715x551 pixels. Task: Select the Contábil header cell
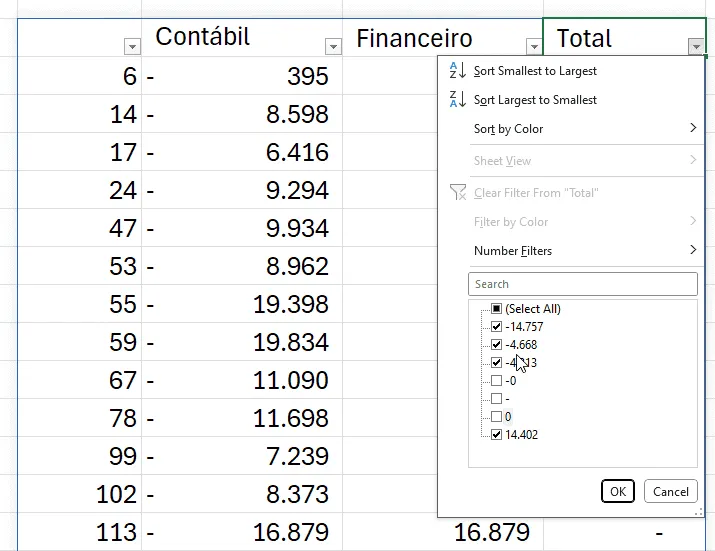pyautogui.click(x=242, y=37)
